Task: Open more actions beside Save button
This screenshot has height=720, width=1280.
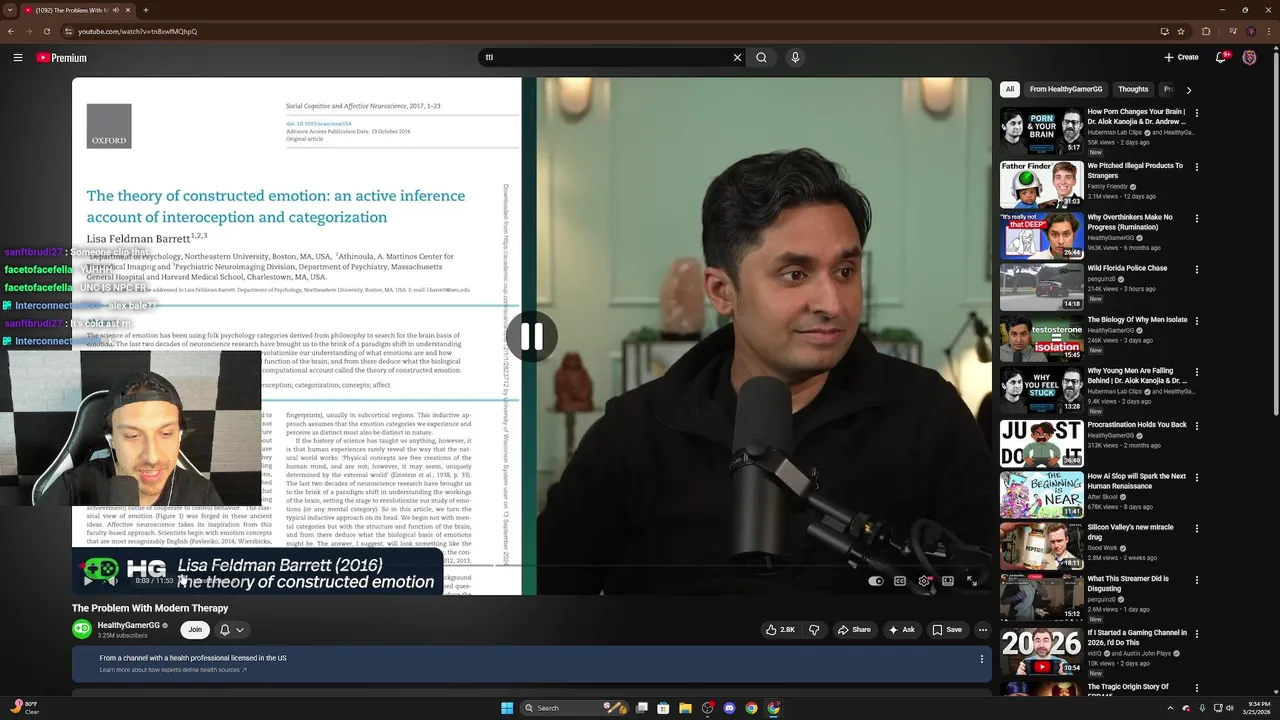Action: [x=983, y=630]
